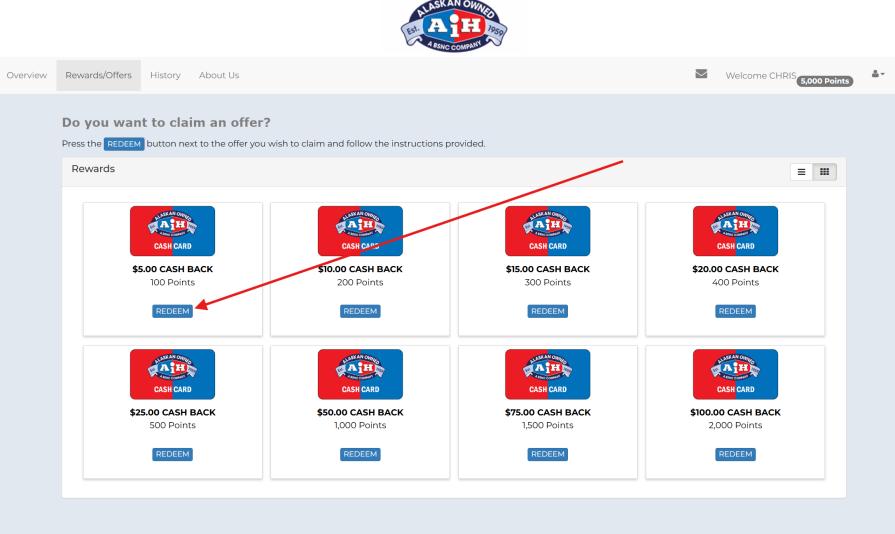
Task: Click the '400 Points' text
Action: [735, 282]
